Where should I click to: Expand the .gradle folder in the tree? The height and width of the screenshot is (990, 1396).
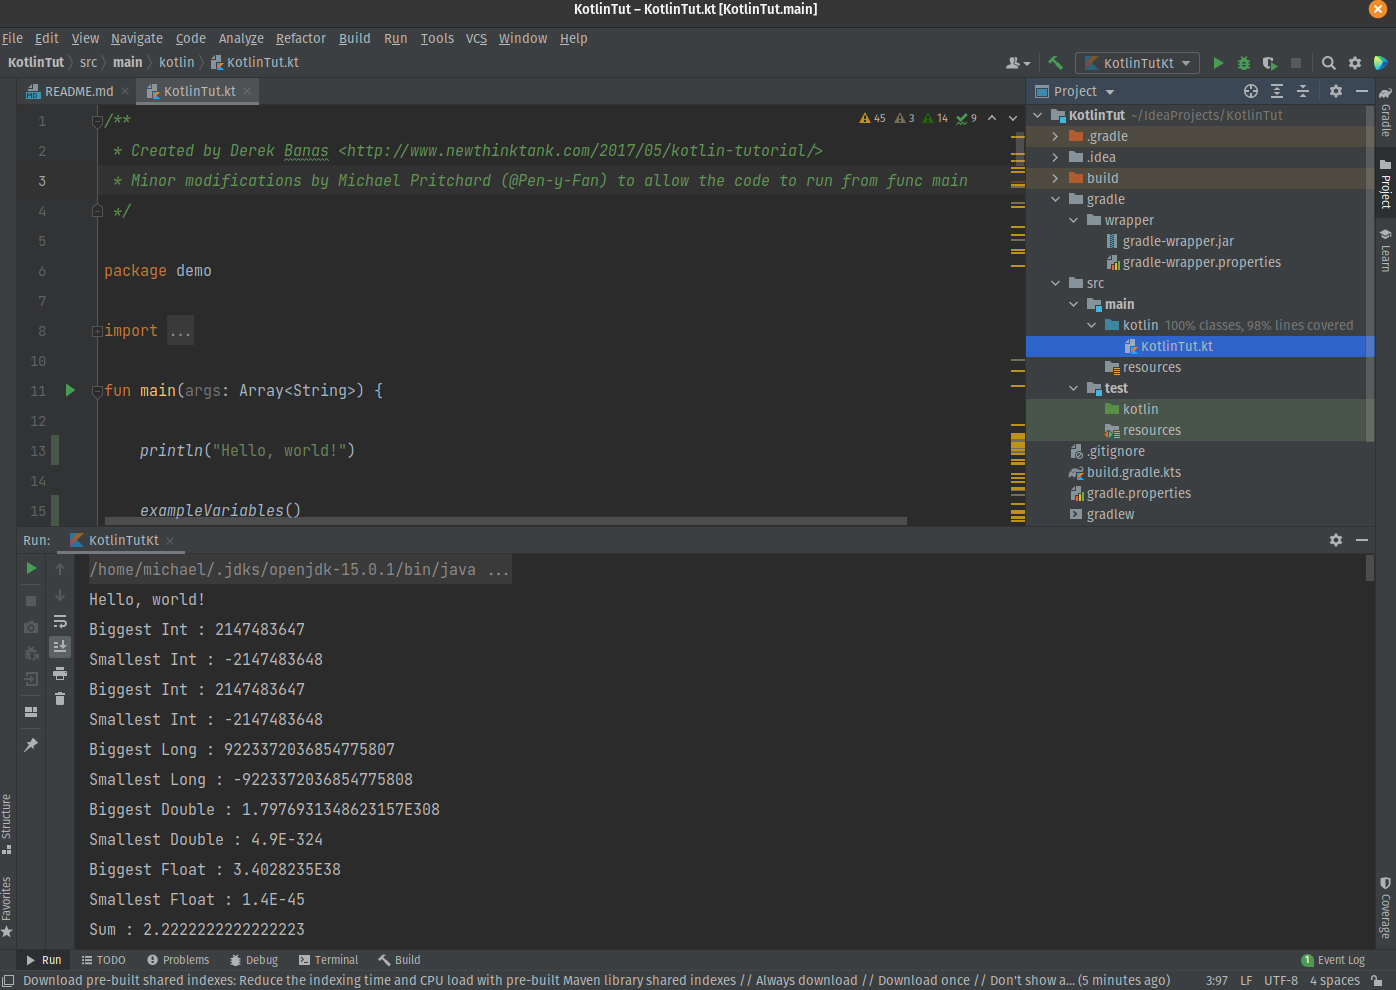tap(1055, 136)
